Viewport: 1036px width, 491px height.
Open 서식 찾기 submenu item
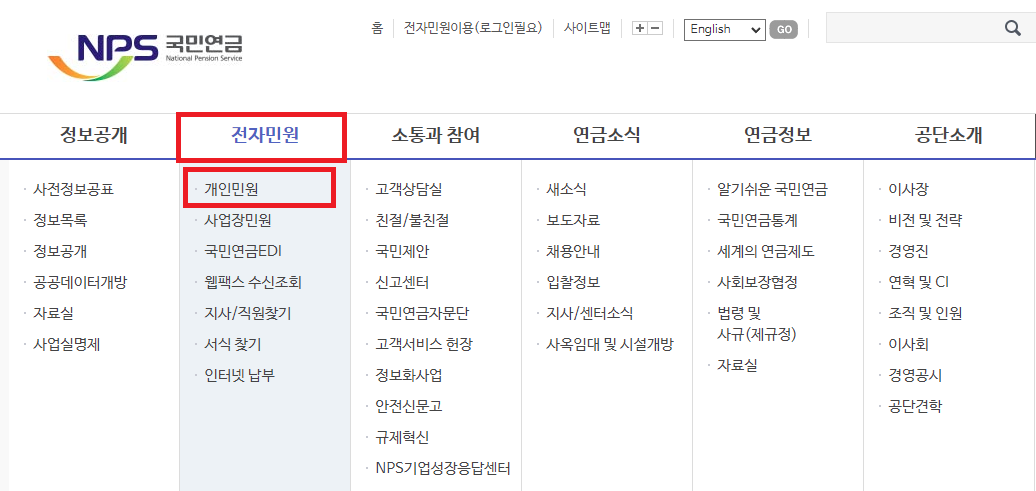point(233,344)
